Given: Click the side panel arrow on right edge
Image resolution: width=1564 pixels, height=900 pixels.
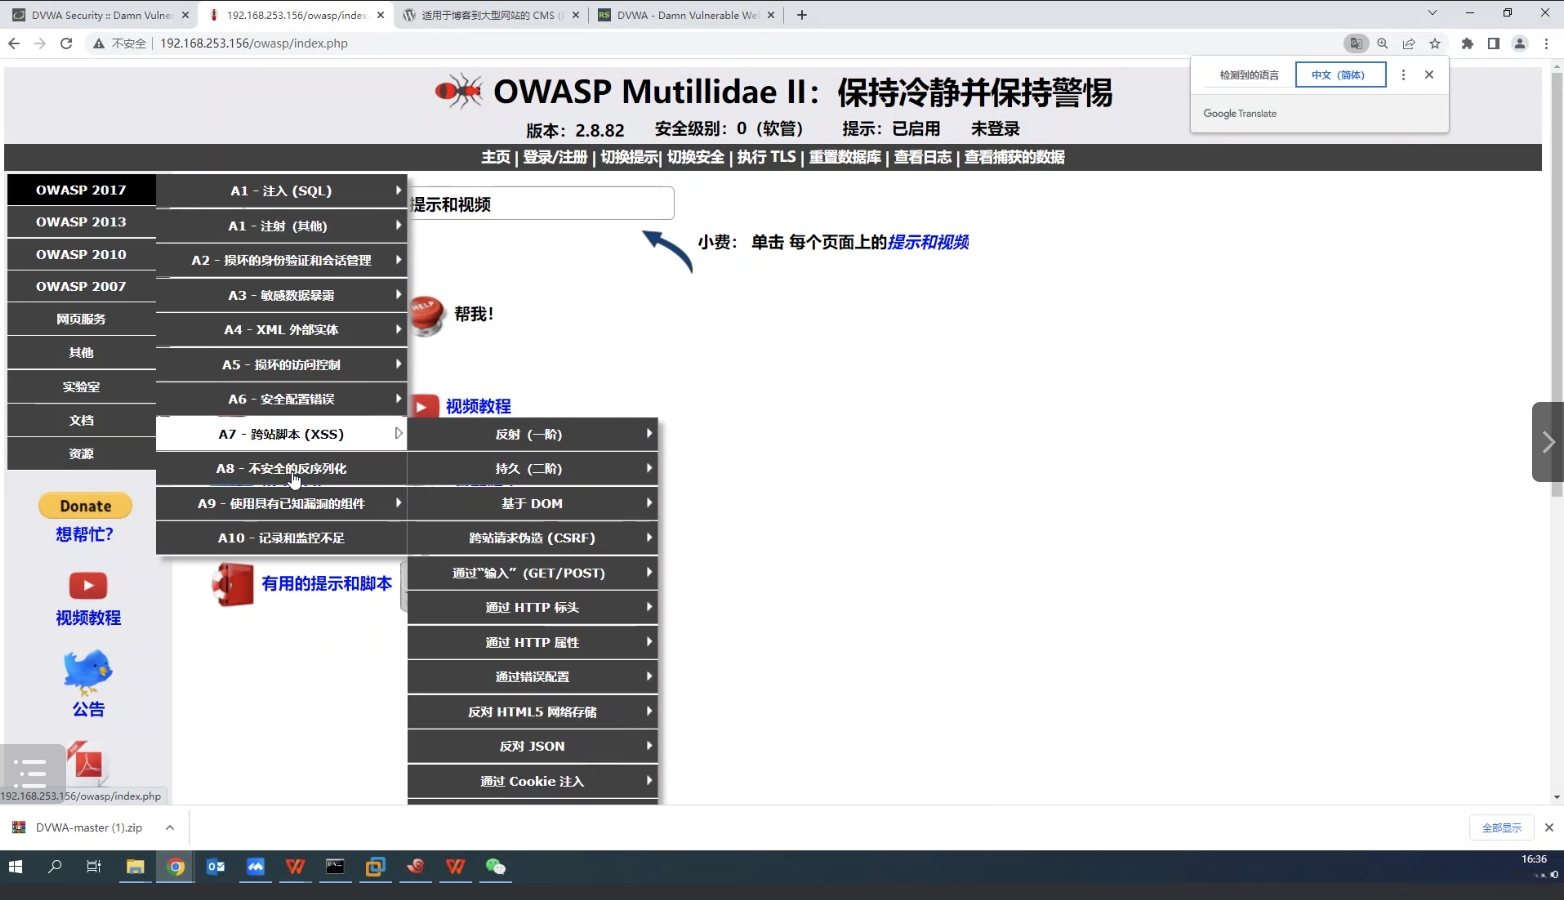Looking at the screenshot, I should [1548, 442].
